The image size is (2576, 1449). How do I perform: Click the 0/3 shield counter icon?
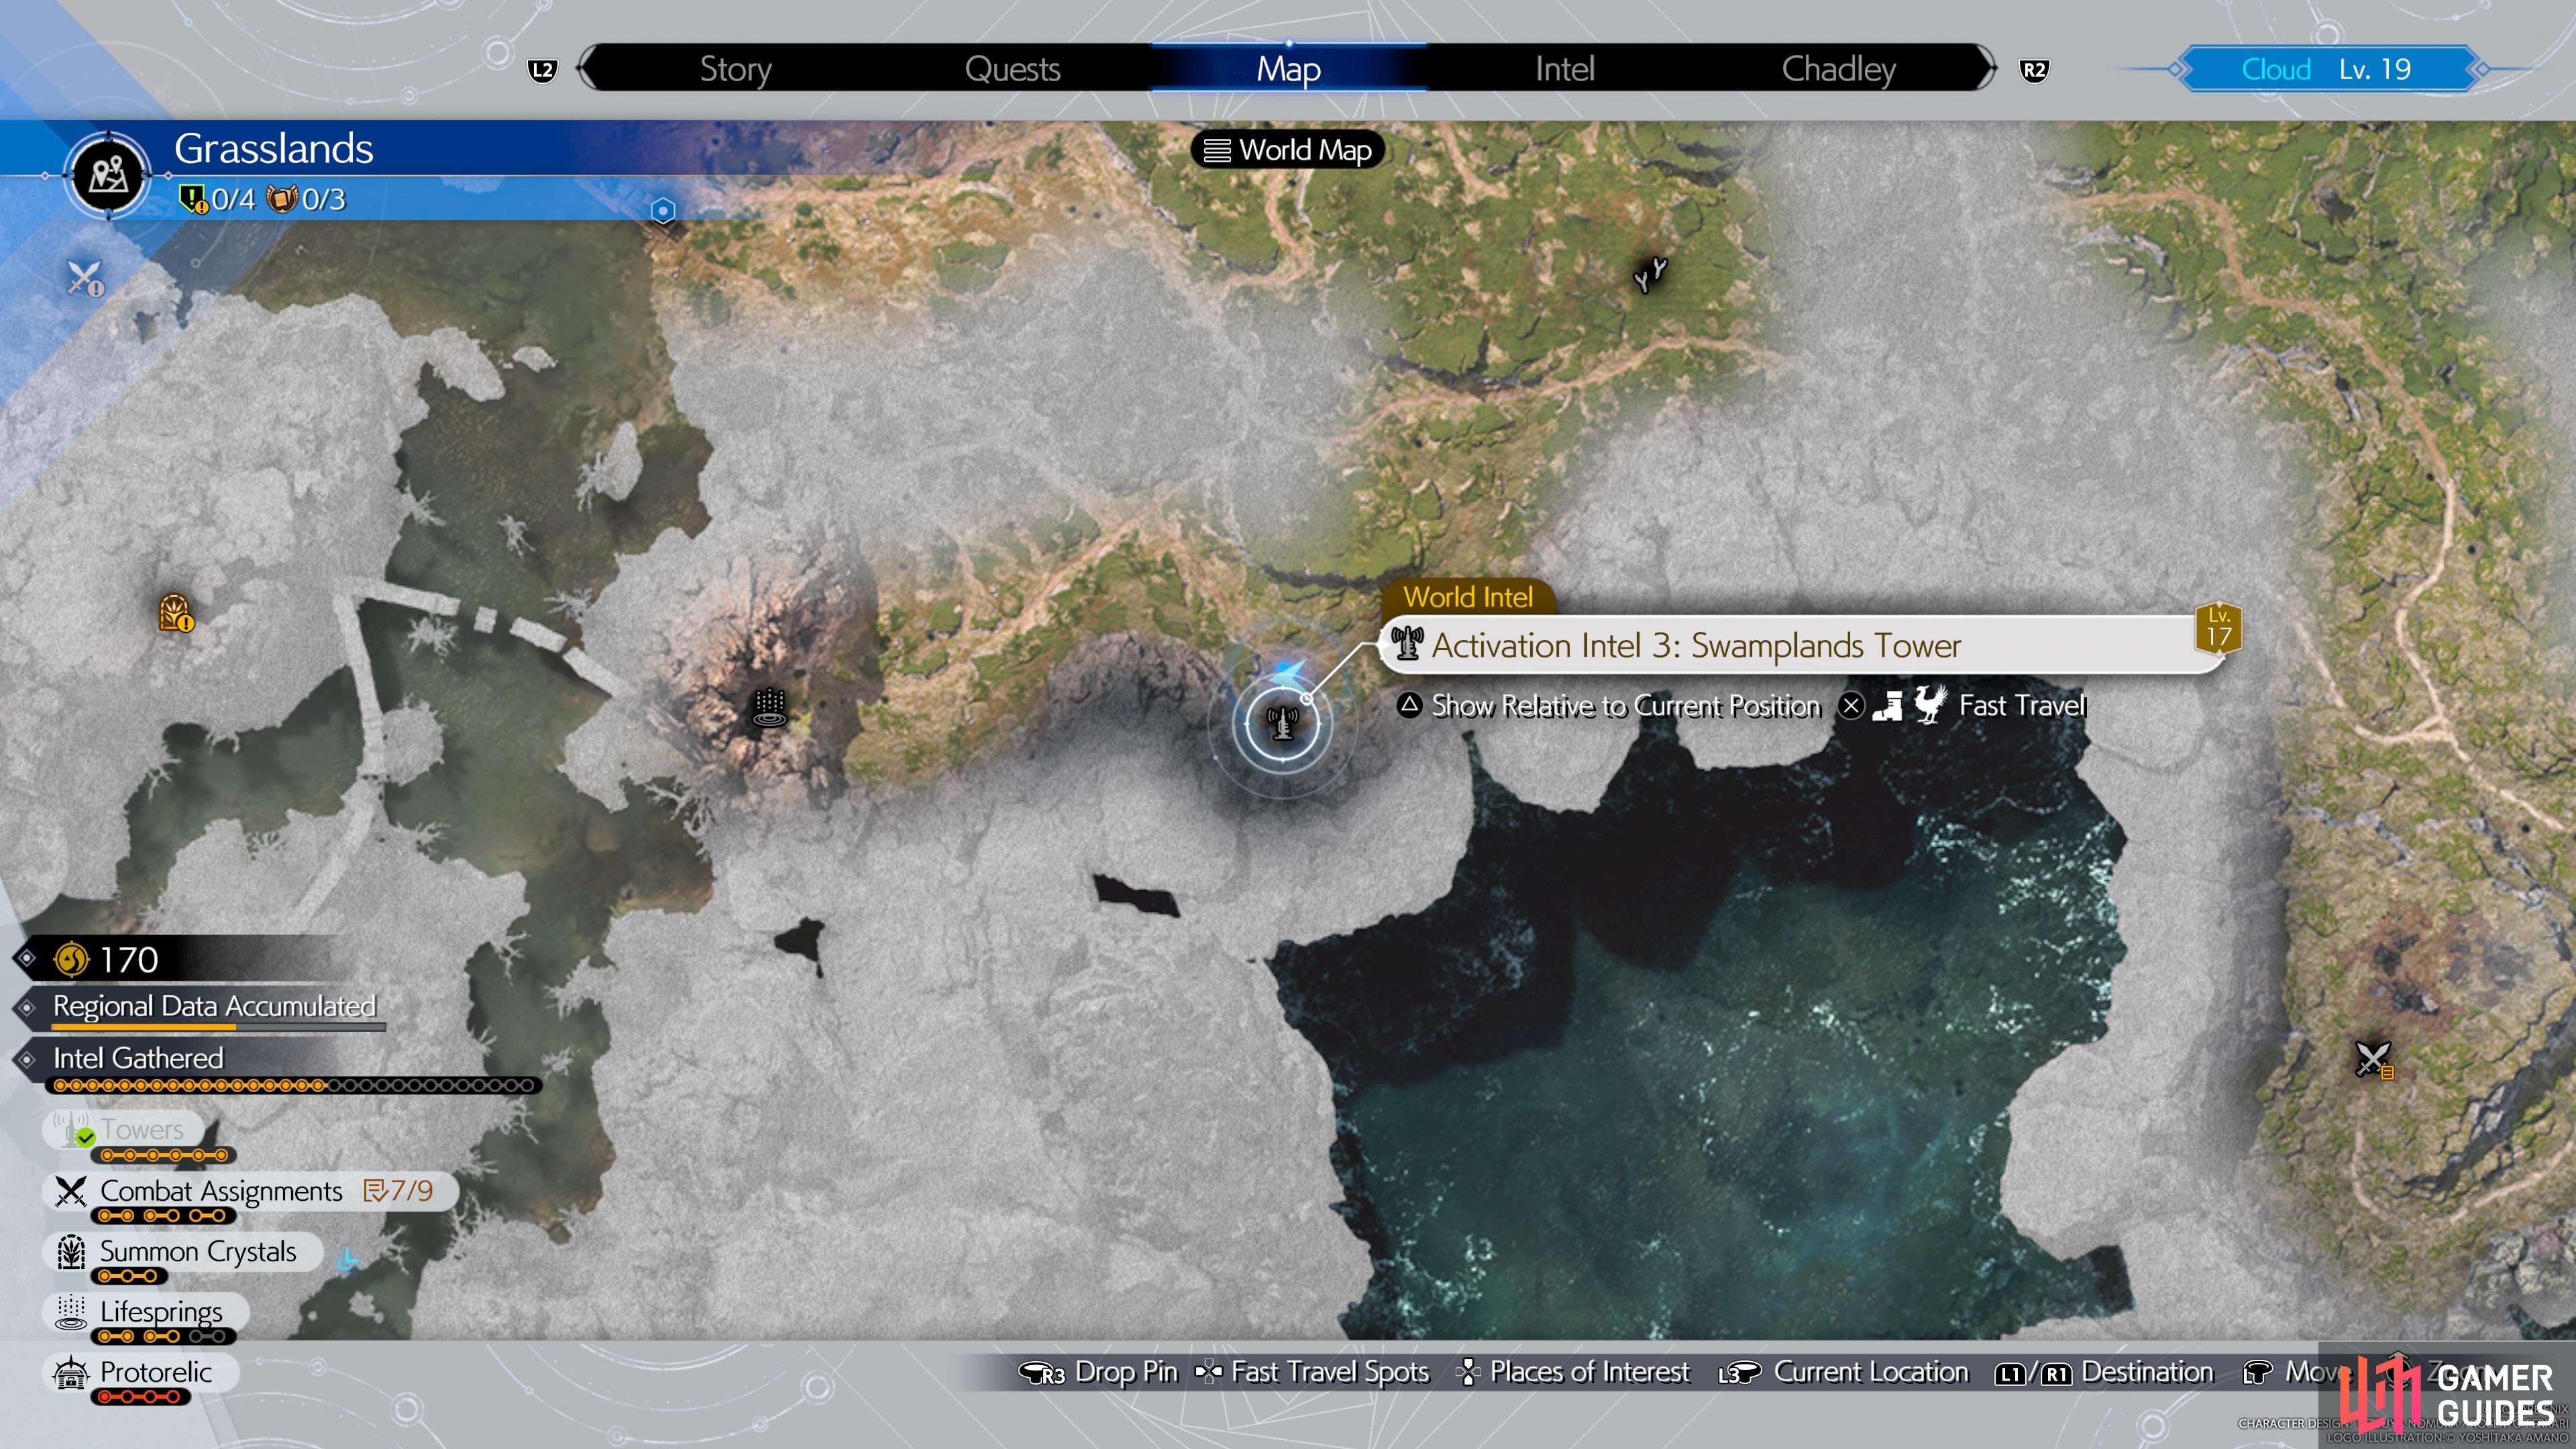click(282, 198)
